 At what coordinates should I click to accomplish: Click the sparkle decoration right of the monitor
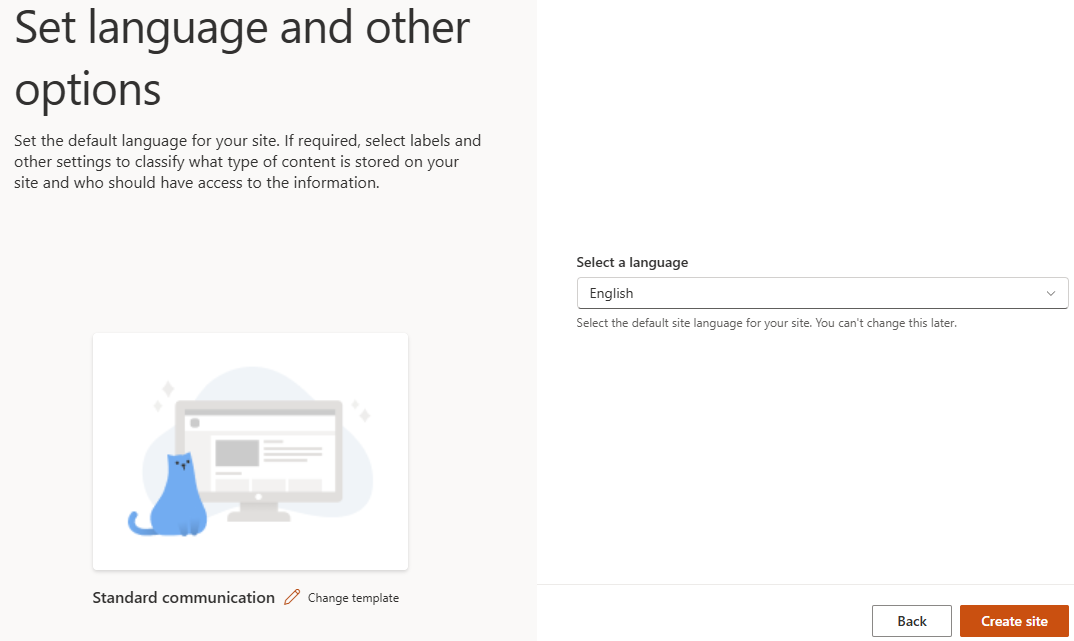point(362,412)
